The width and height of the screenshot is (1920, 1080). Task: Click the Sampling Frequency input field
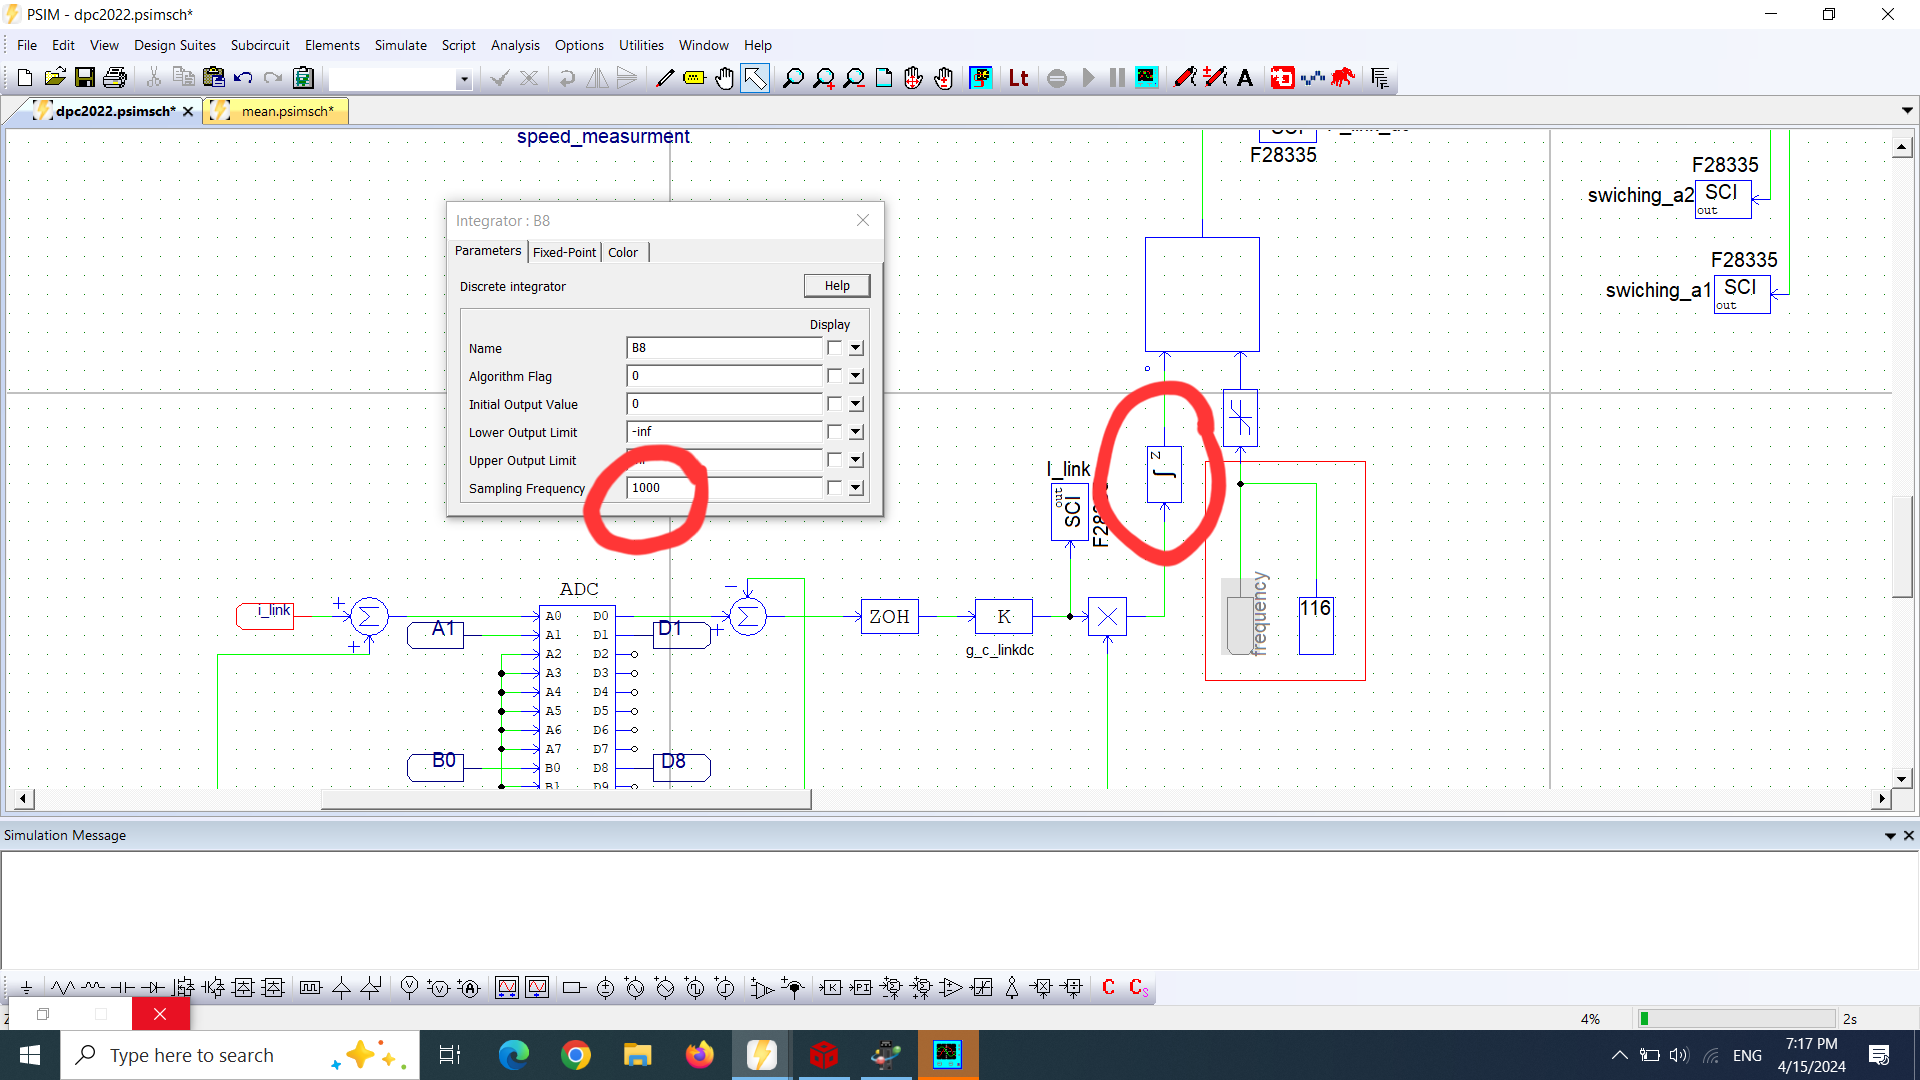tap(723, 488)
